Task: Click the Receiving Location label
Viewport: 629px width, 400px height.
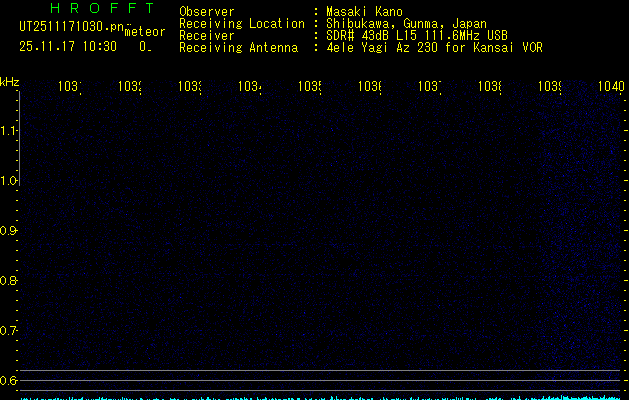Action: pyautogui.click(x=241, y=24)
